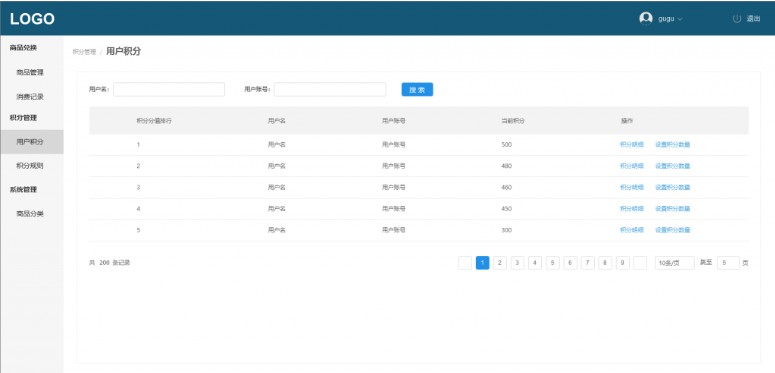Open 积分明细 for the 460-point row
775x373 pixels.
point(632,187)
